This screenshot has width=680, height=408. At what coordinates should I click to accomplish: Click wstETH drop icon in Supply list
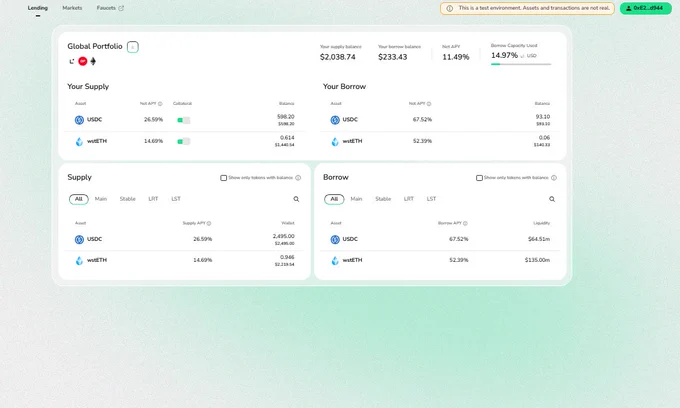pyautogui.click(x=79, y=261)
